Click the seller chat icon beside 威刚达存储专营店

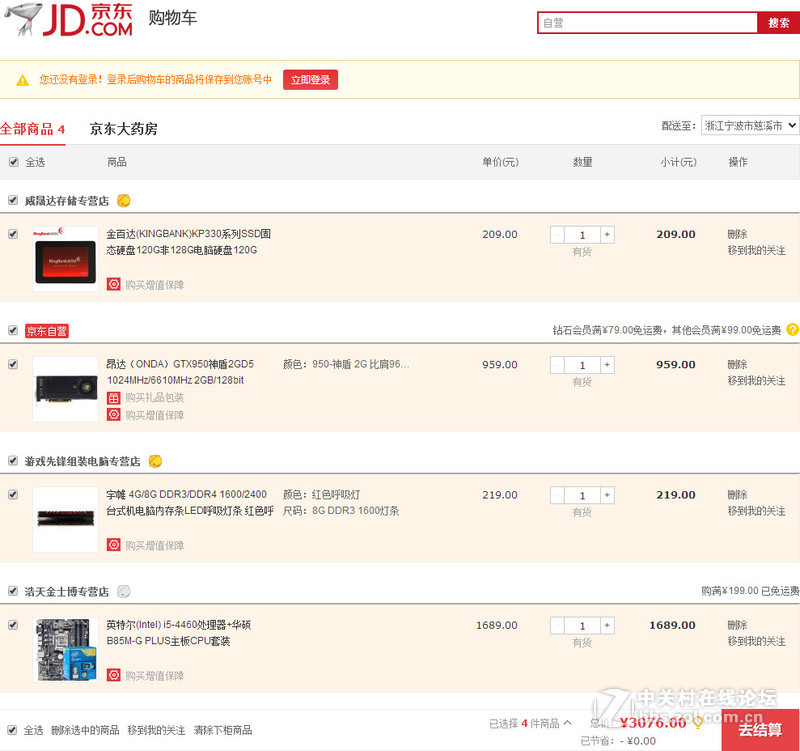pyautogui.click(x=123, y=201)
